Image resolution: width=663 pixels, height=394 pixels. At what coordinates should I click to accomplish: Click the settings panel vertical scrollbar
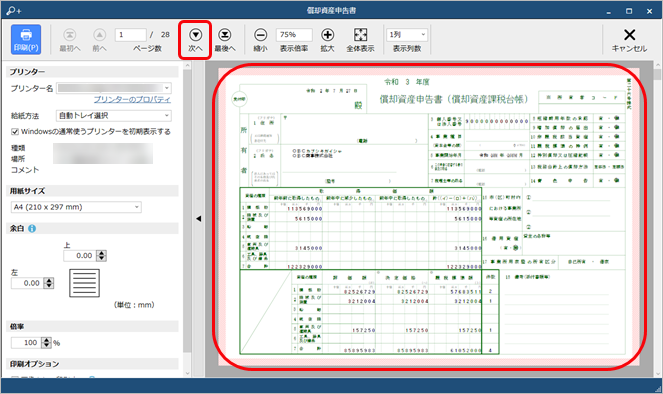188,211
